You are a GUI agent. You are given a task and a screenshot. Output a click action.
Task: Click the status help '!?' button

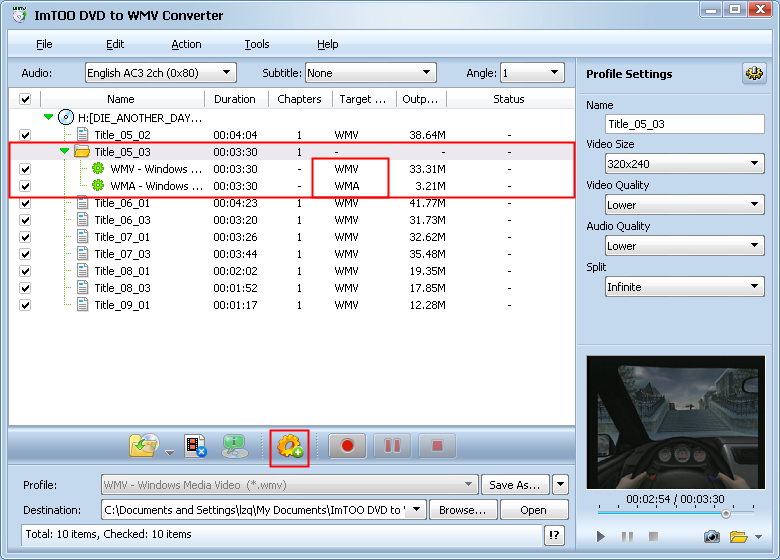coord(554,535)
